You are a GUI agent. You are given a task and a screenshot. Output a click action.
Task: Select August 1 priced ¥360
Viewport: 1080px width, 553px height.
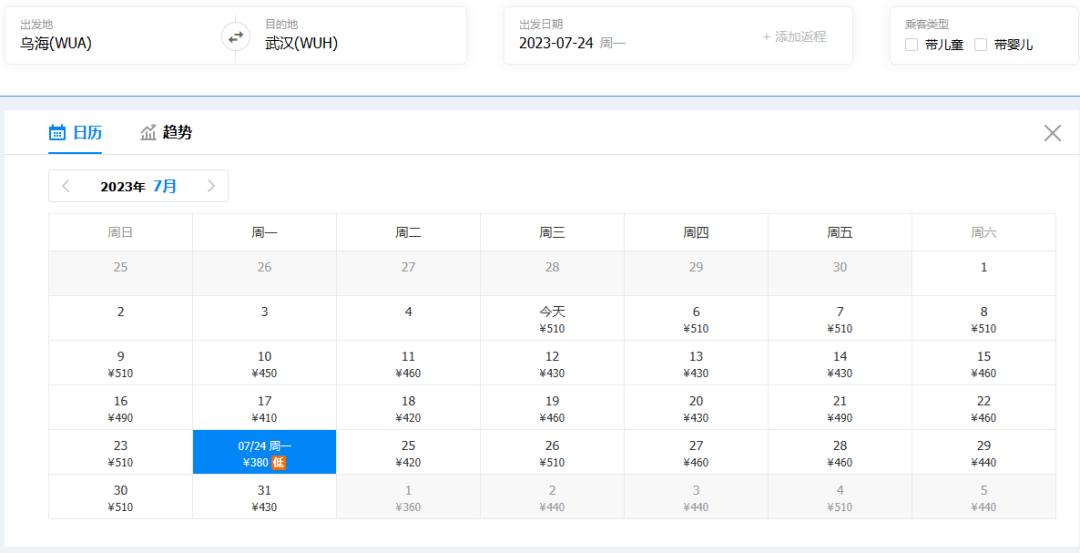tap(408, 497)
